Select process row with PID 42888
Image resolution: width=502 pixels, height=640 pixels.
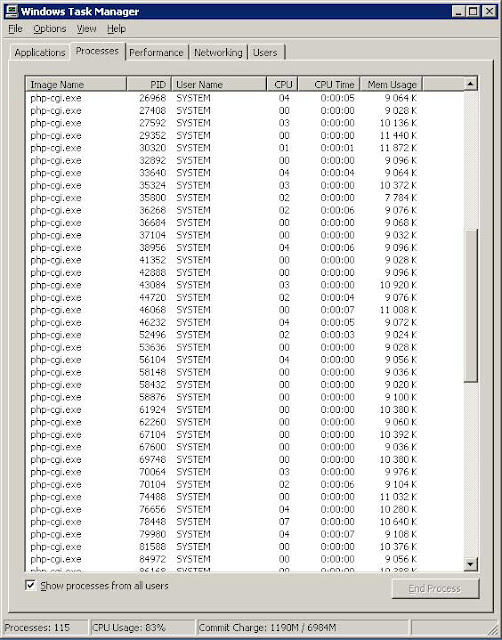tap(245, 273)
